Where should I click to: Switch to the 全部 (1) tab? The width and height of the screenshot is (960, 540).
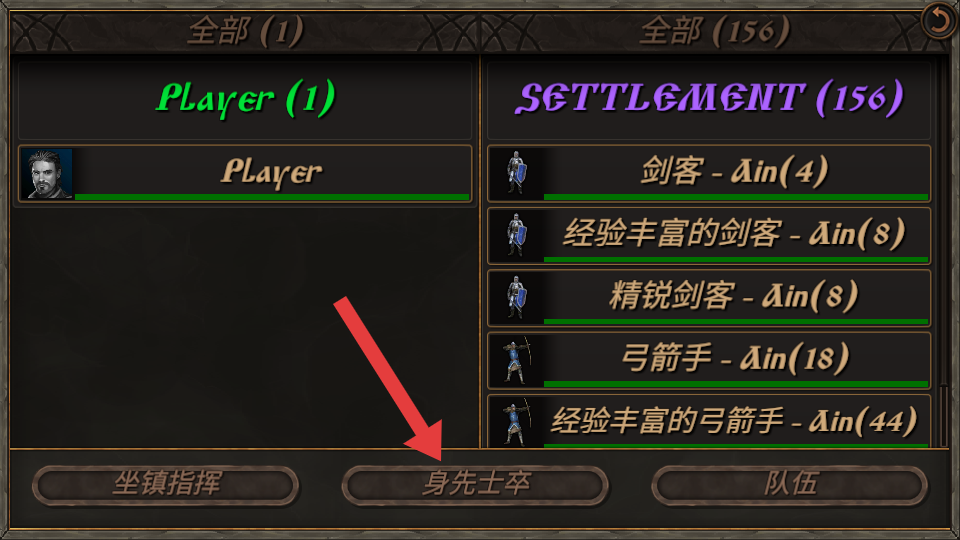click(x=245, y=31)
